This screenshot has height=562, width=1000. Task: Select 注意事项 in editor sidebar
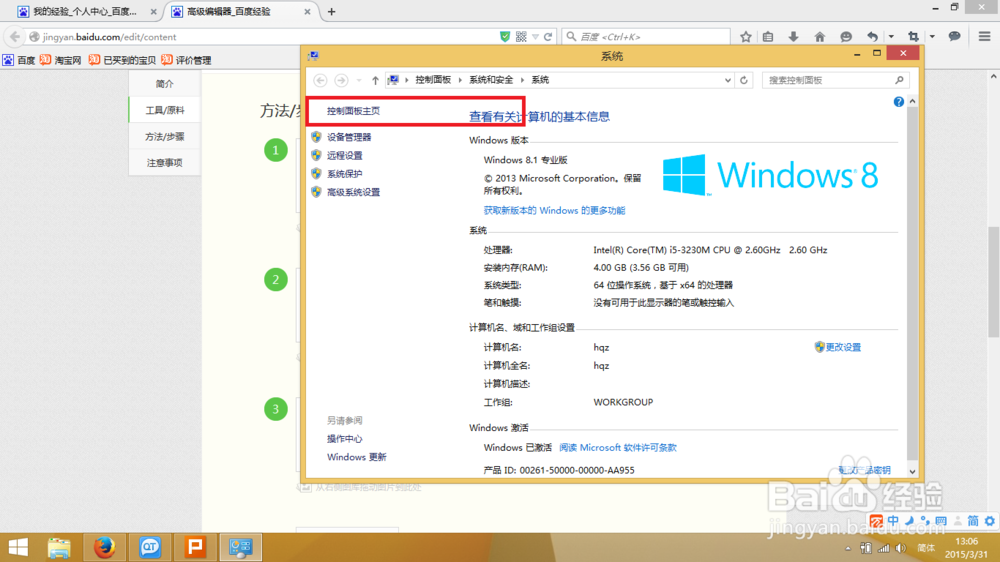coord(165,163)
